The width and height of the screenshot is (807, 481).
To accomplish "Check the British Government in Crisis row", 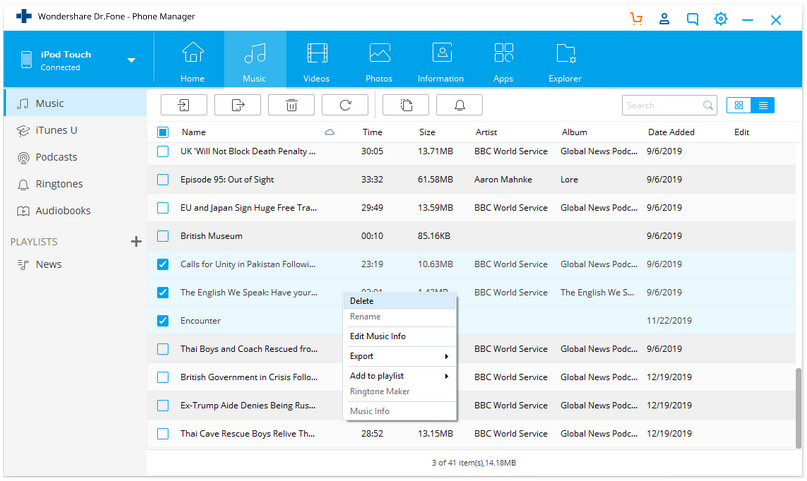I will click(163, 378).
